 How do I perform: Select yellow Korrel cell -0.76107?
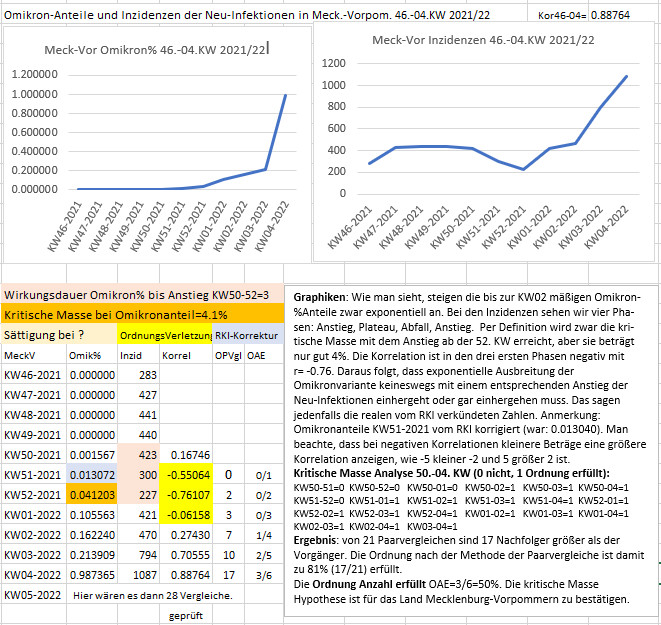point(186,495)
